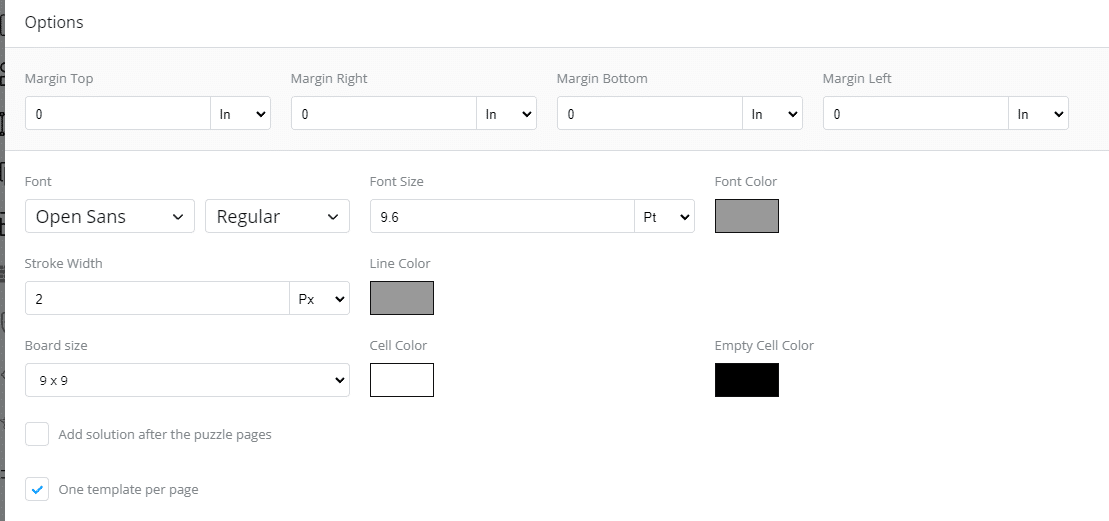Open the Font Size Pt unit dropdown
1109x521 pixels.
point(665,216)
